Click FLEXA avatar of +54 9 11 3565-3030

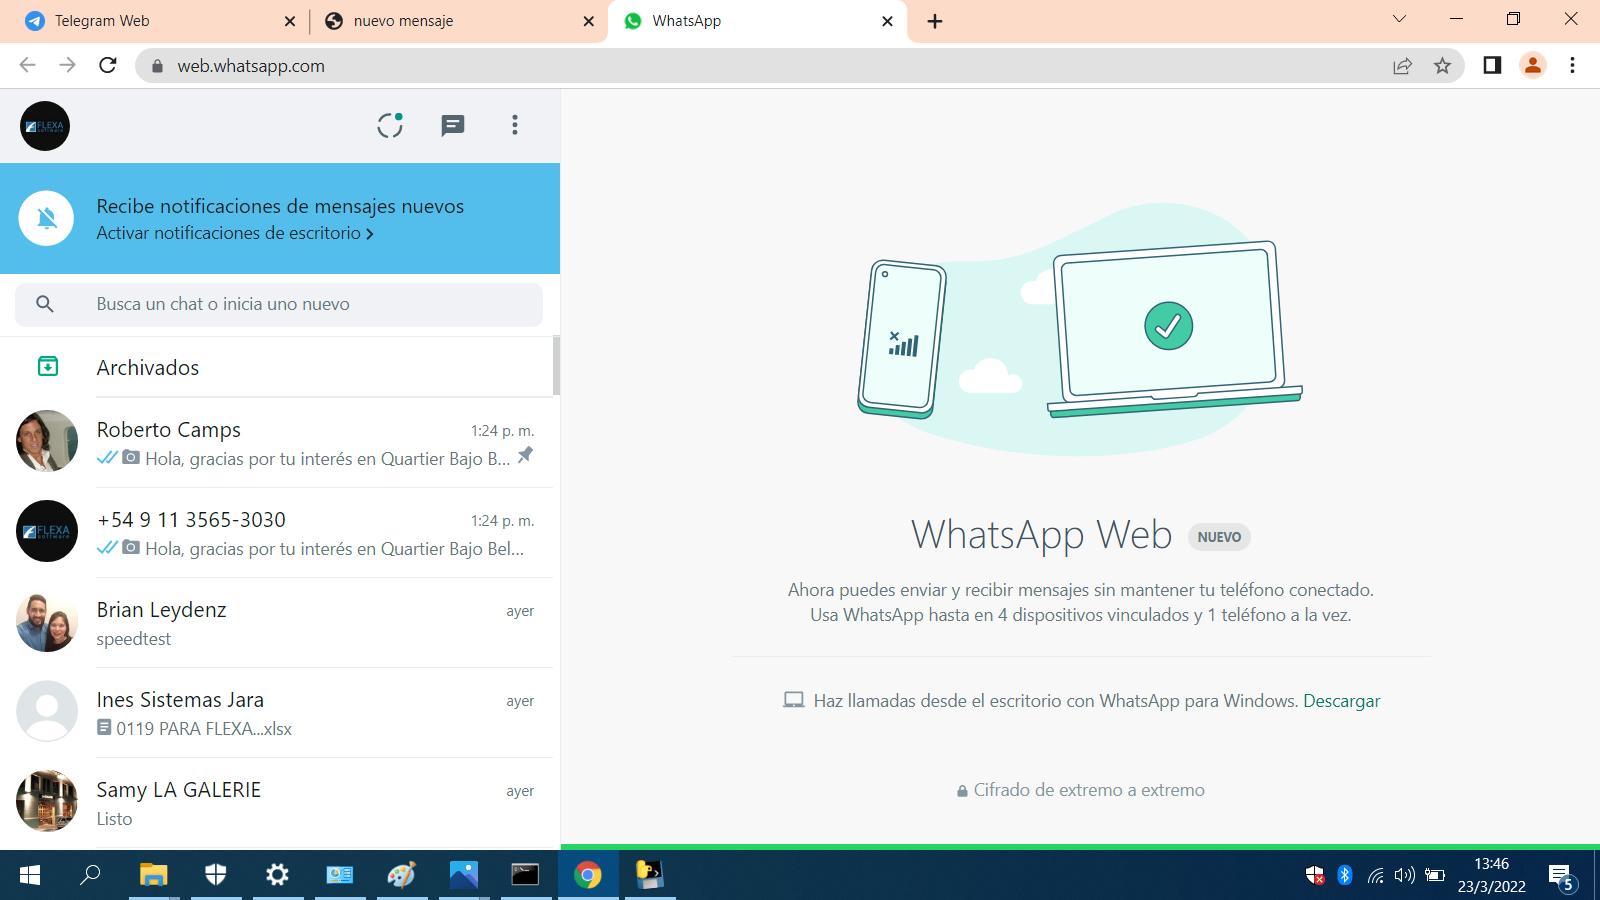point(47,531)
